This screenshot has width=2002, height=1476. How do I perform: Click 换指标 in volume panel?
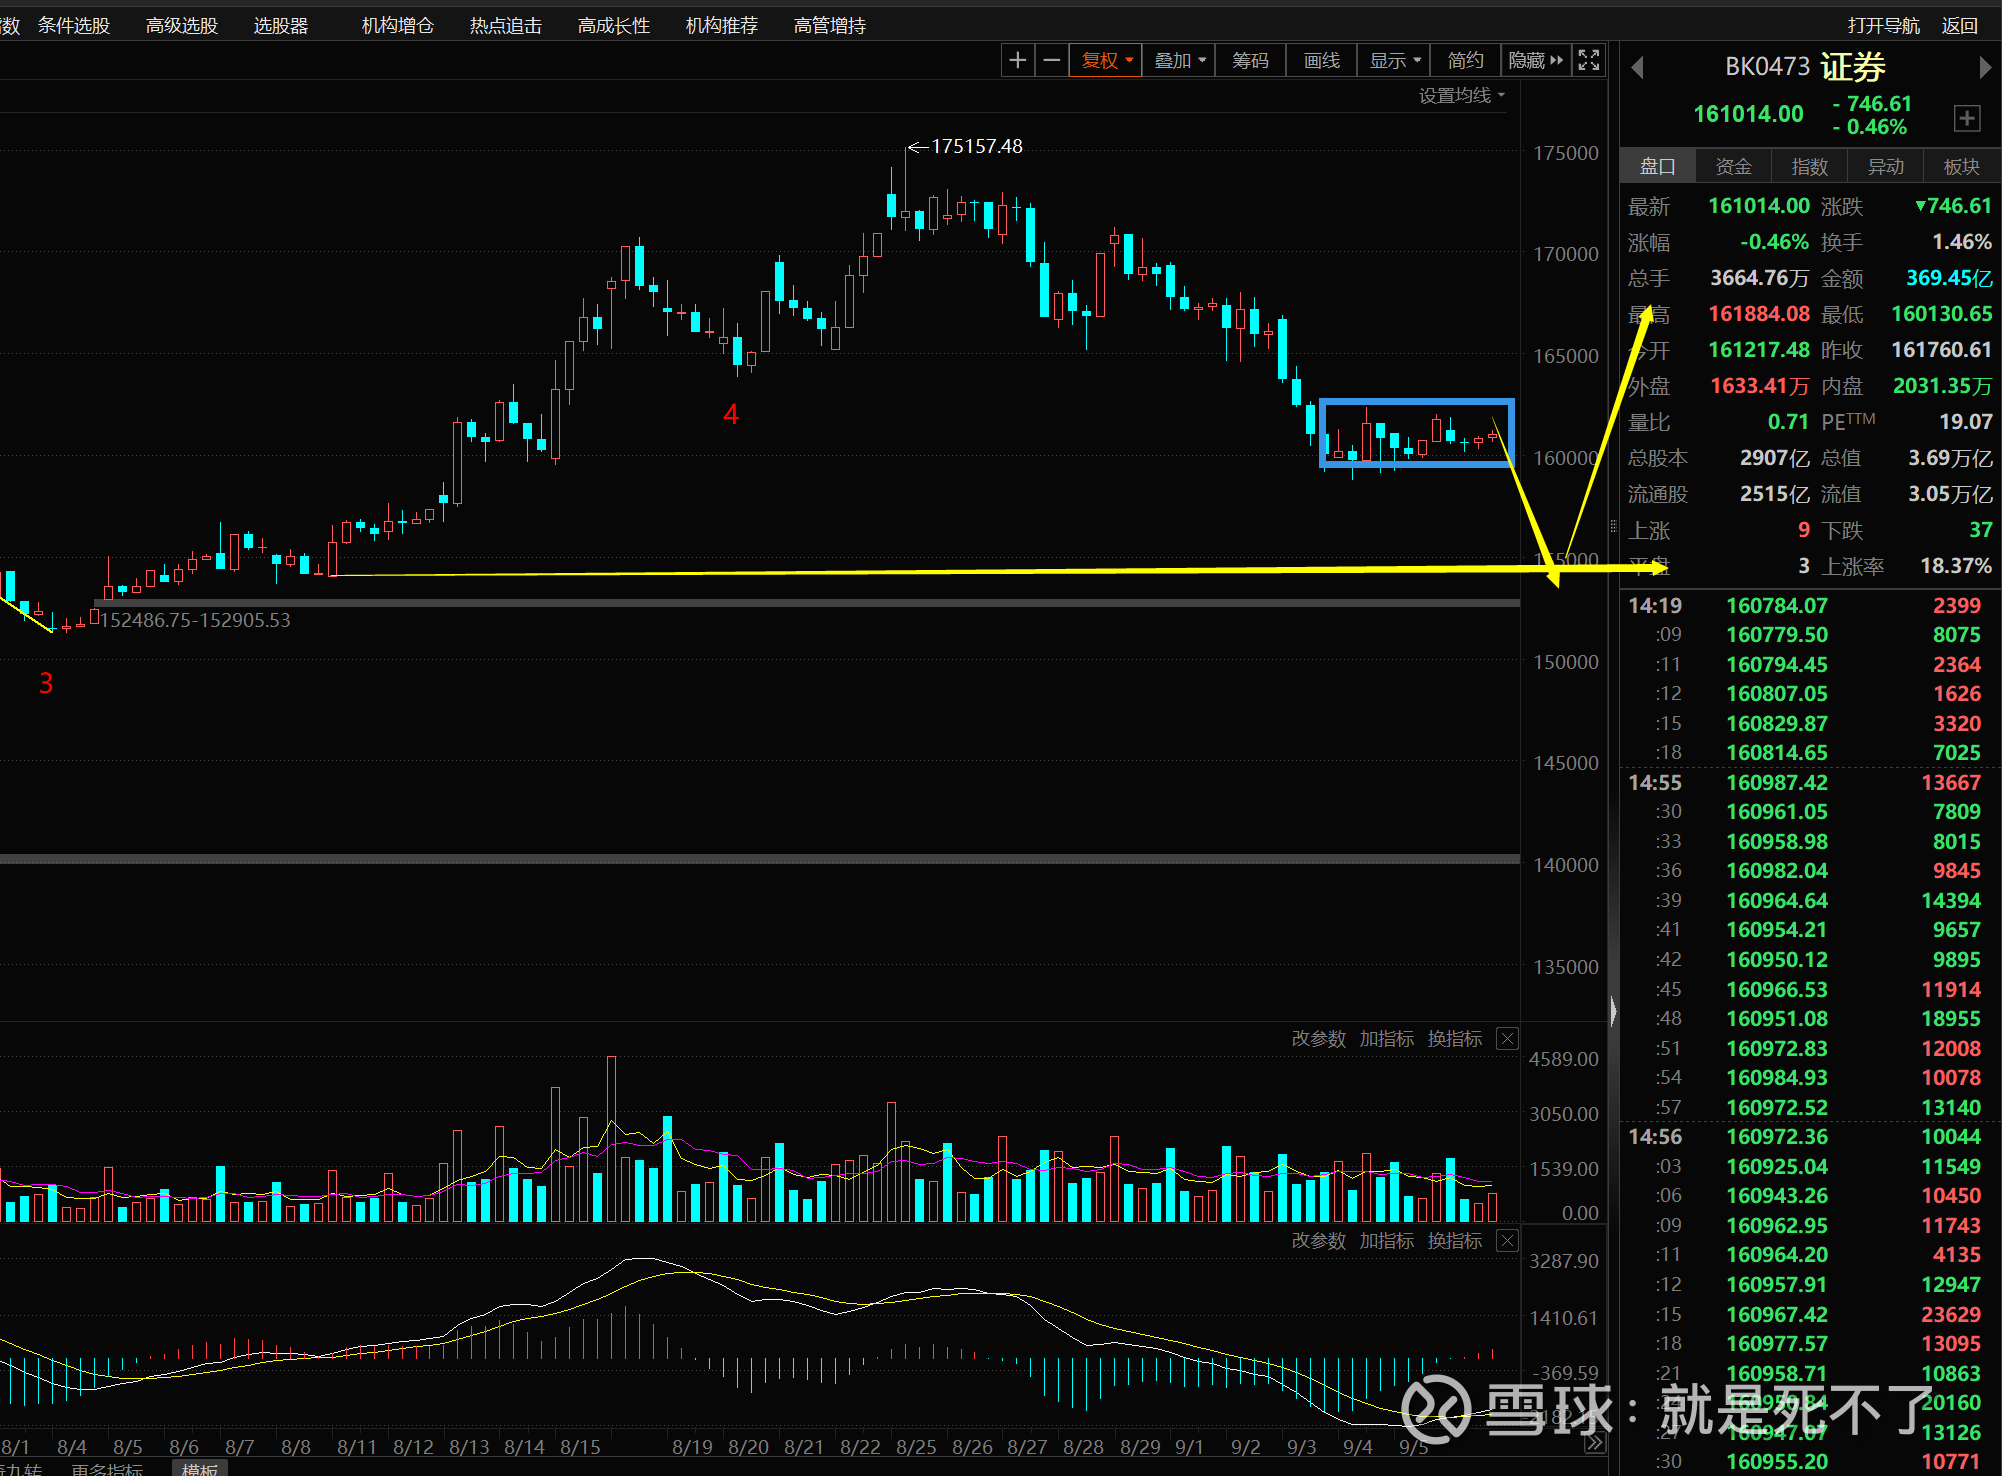(x=1454, y=1039)
